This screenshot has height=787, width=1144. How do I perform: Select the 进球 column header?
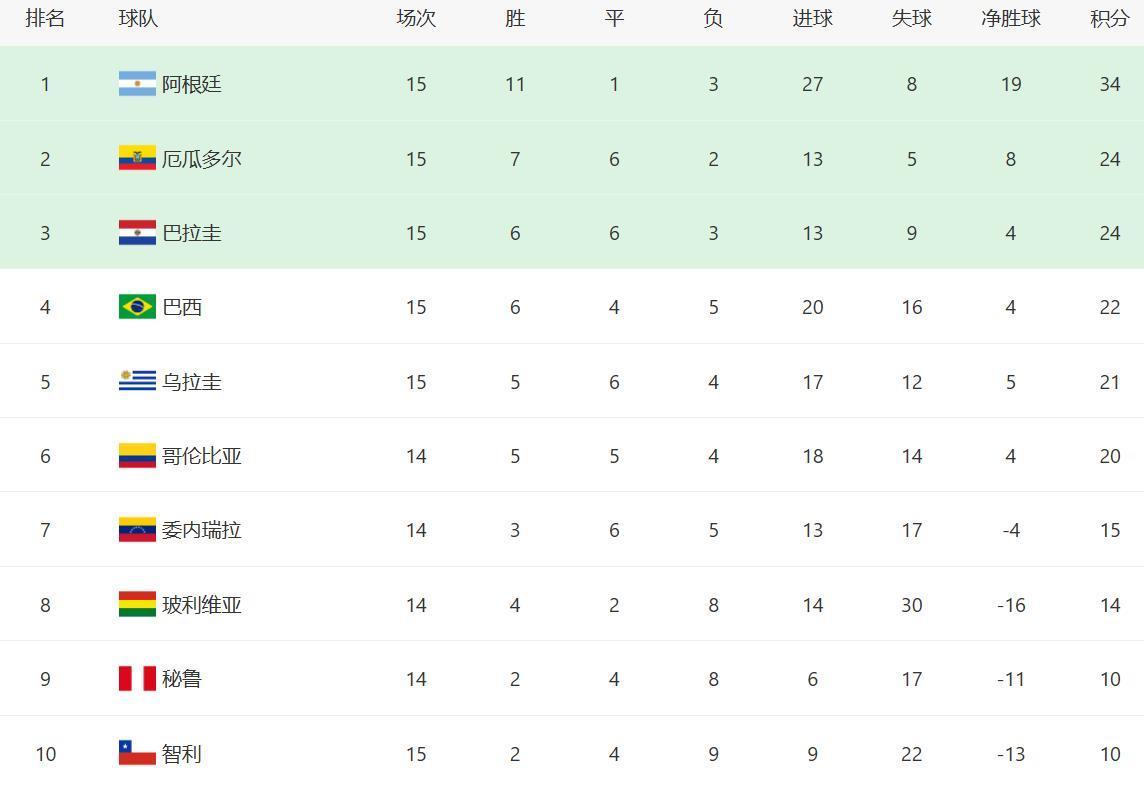pyautogui.click(x=812, y=18)
